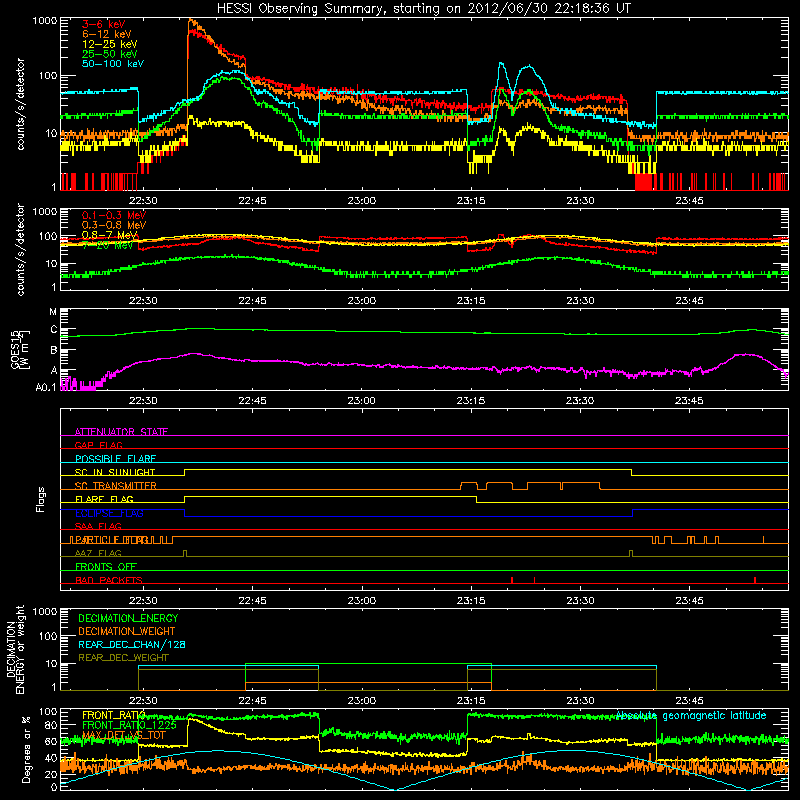Image resolution: width=800 pixels, height=800 pixels.
Task: Select the POSSIBLE_FLARE flag label
Action: pos(115,459)
